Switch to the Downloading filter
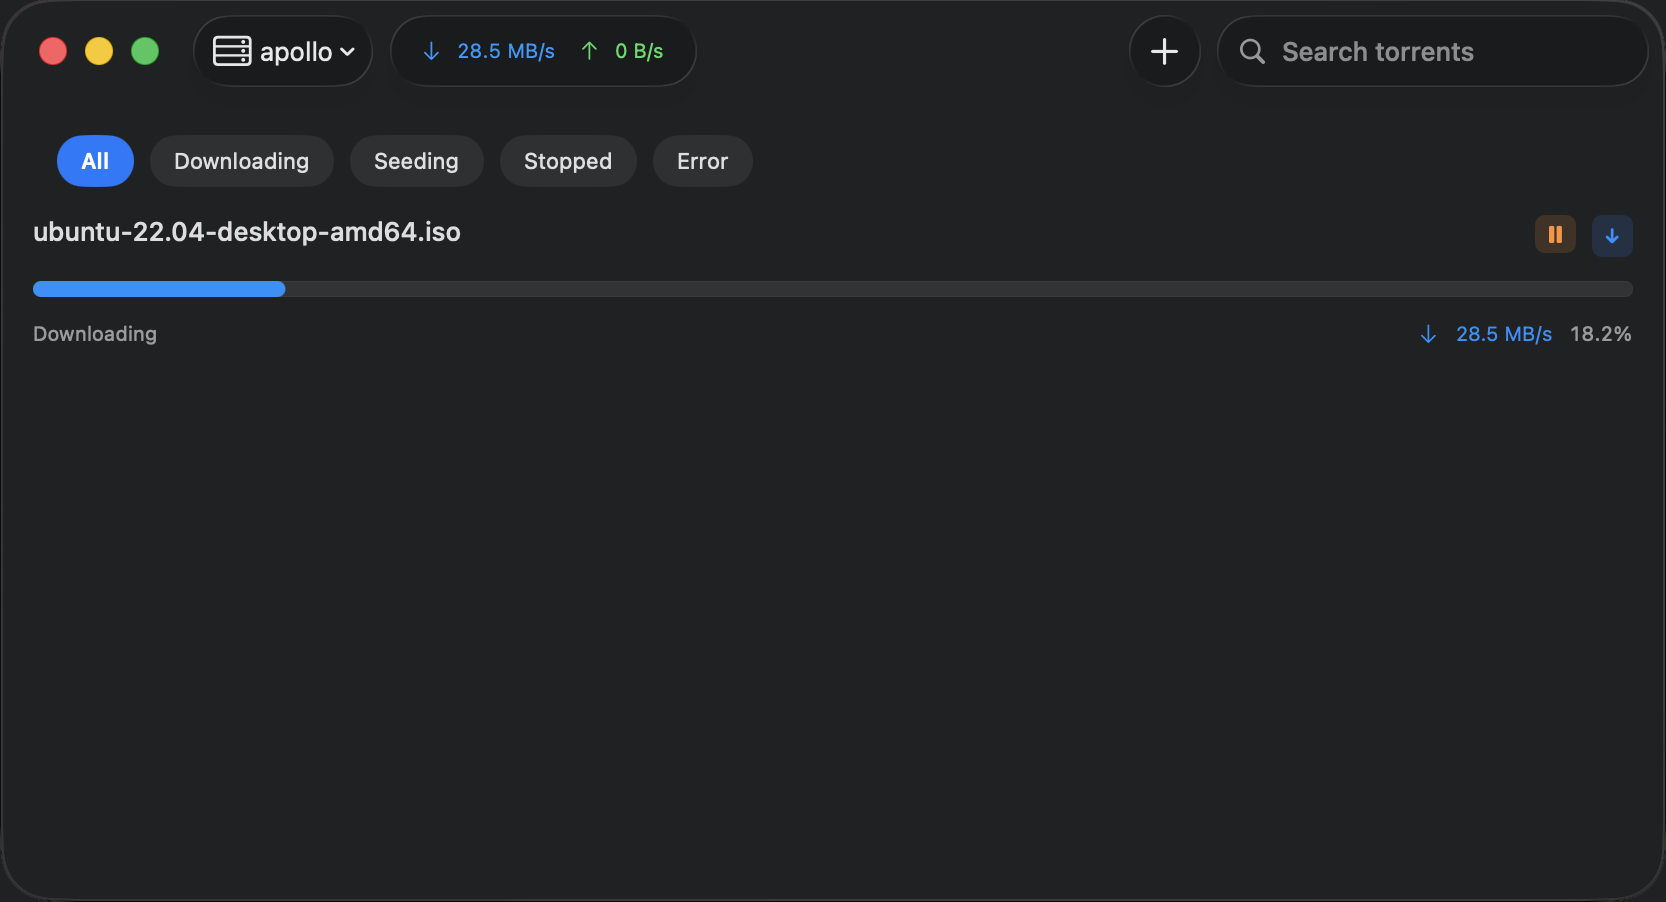 [241, 161]
